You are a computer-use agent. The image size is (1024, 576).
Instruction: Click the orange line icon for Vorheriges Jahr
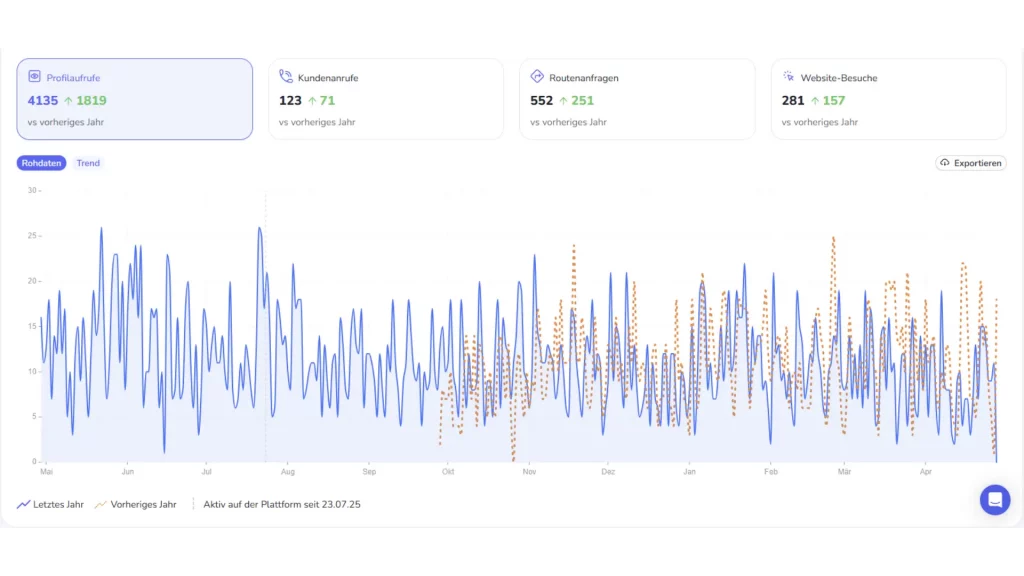point(101,505)
